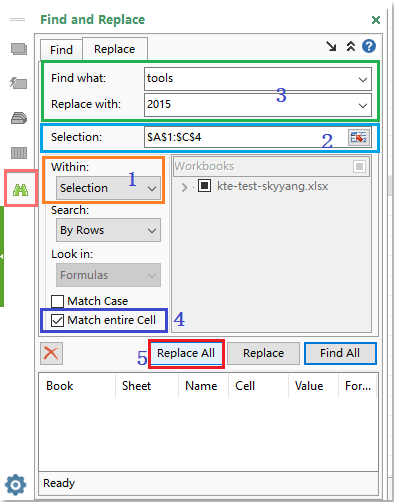Image resolution: width=394 pixels, height=502 pixels.
Task: Open the binoculars Find and Replace pane icon
Action: (x=20, y=189)
